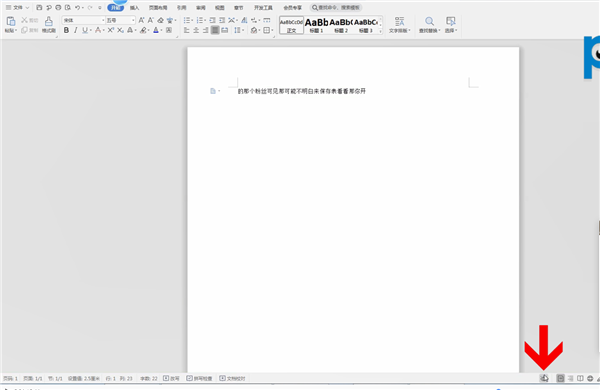600x390 pixels.
Task: Apply strikethrough A icon
Action: pos(98,30)
